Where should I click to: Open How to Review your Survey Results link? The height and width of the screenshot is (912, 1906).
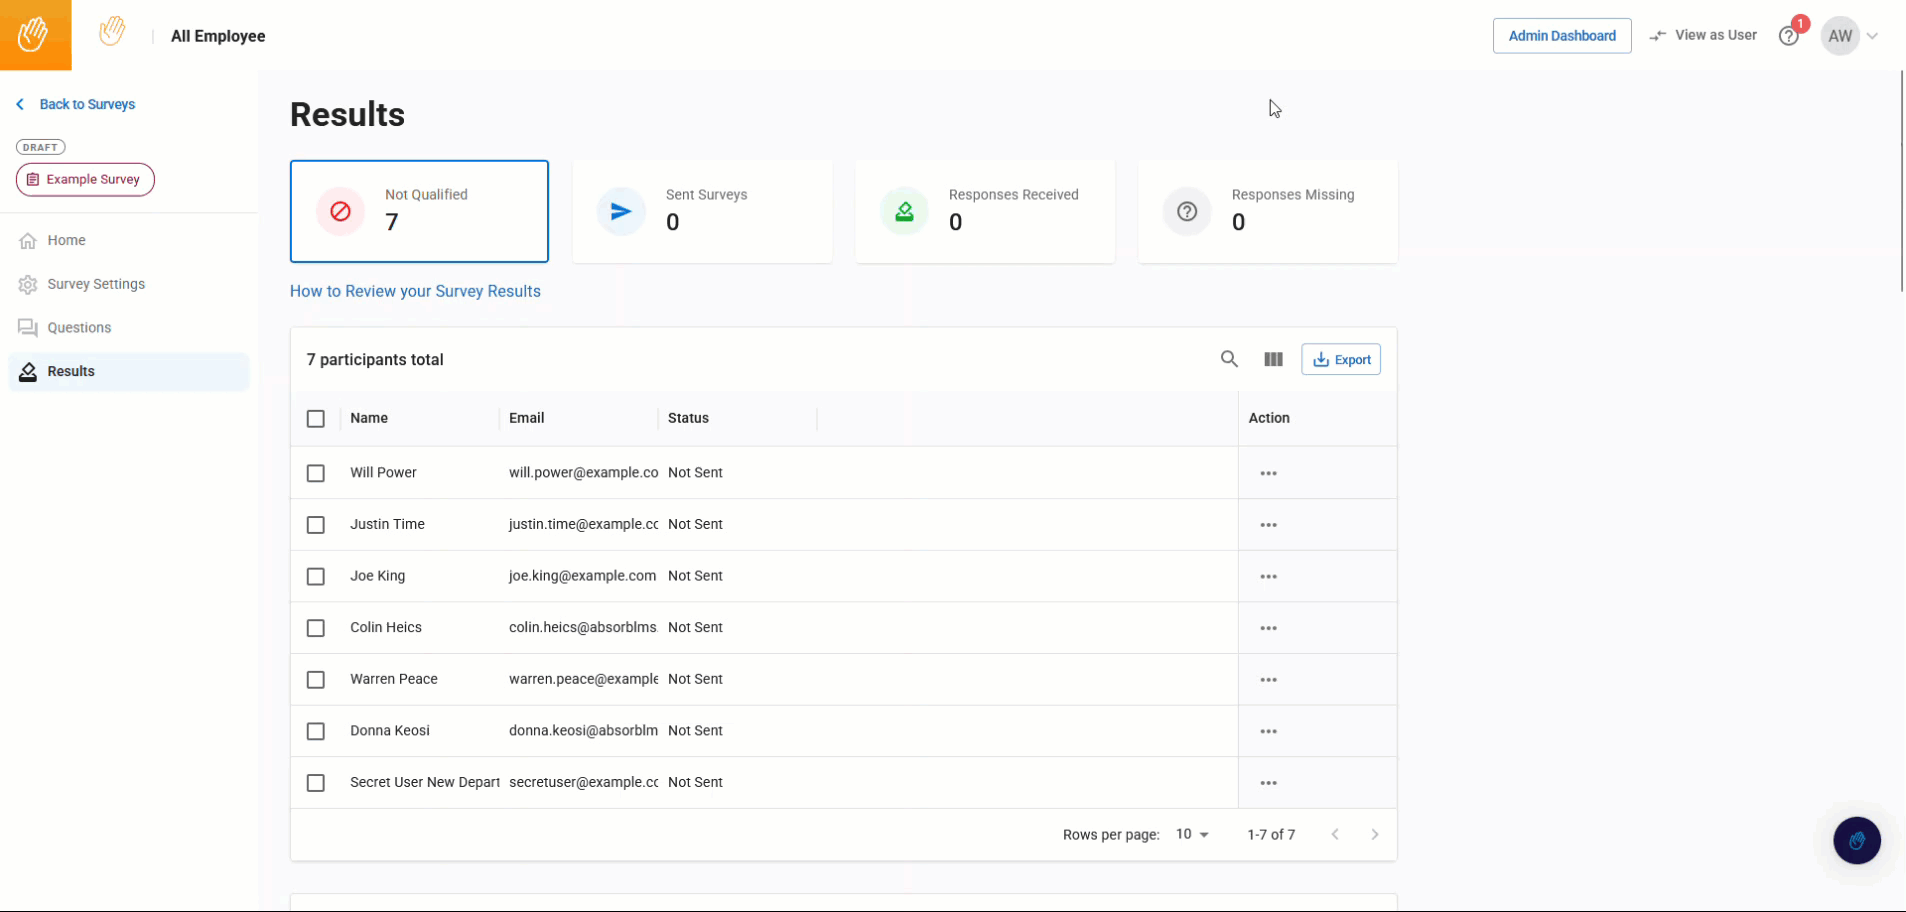pos(415,291)
